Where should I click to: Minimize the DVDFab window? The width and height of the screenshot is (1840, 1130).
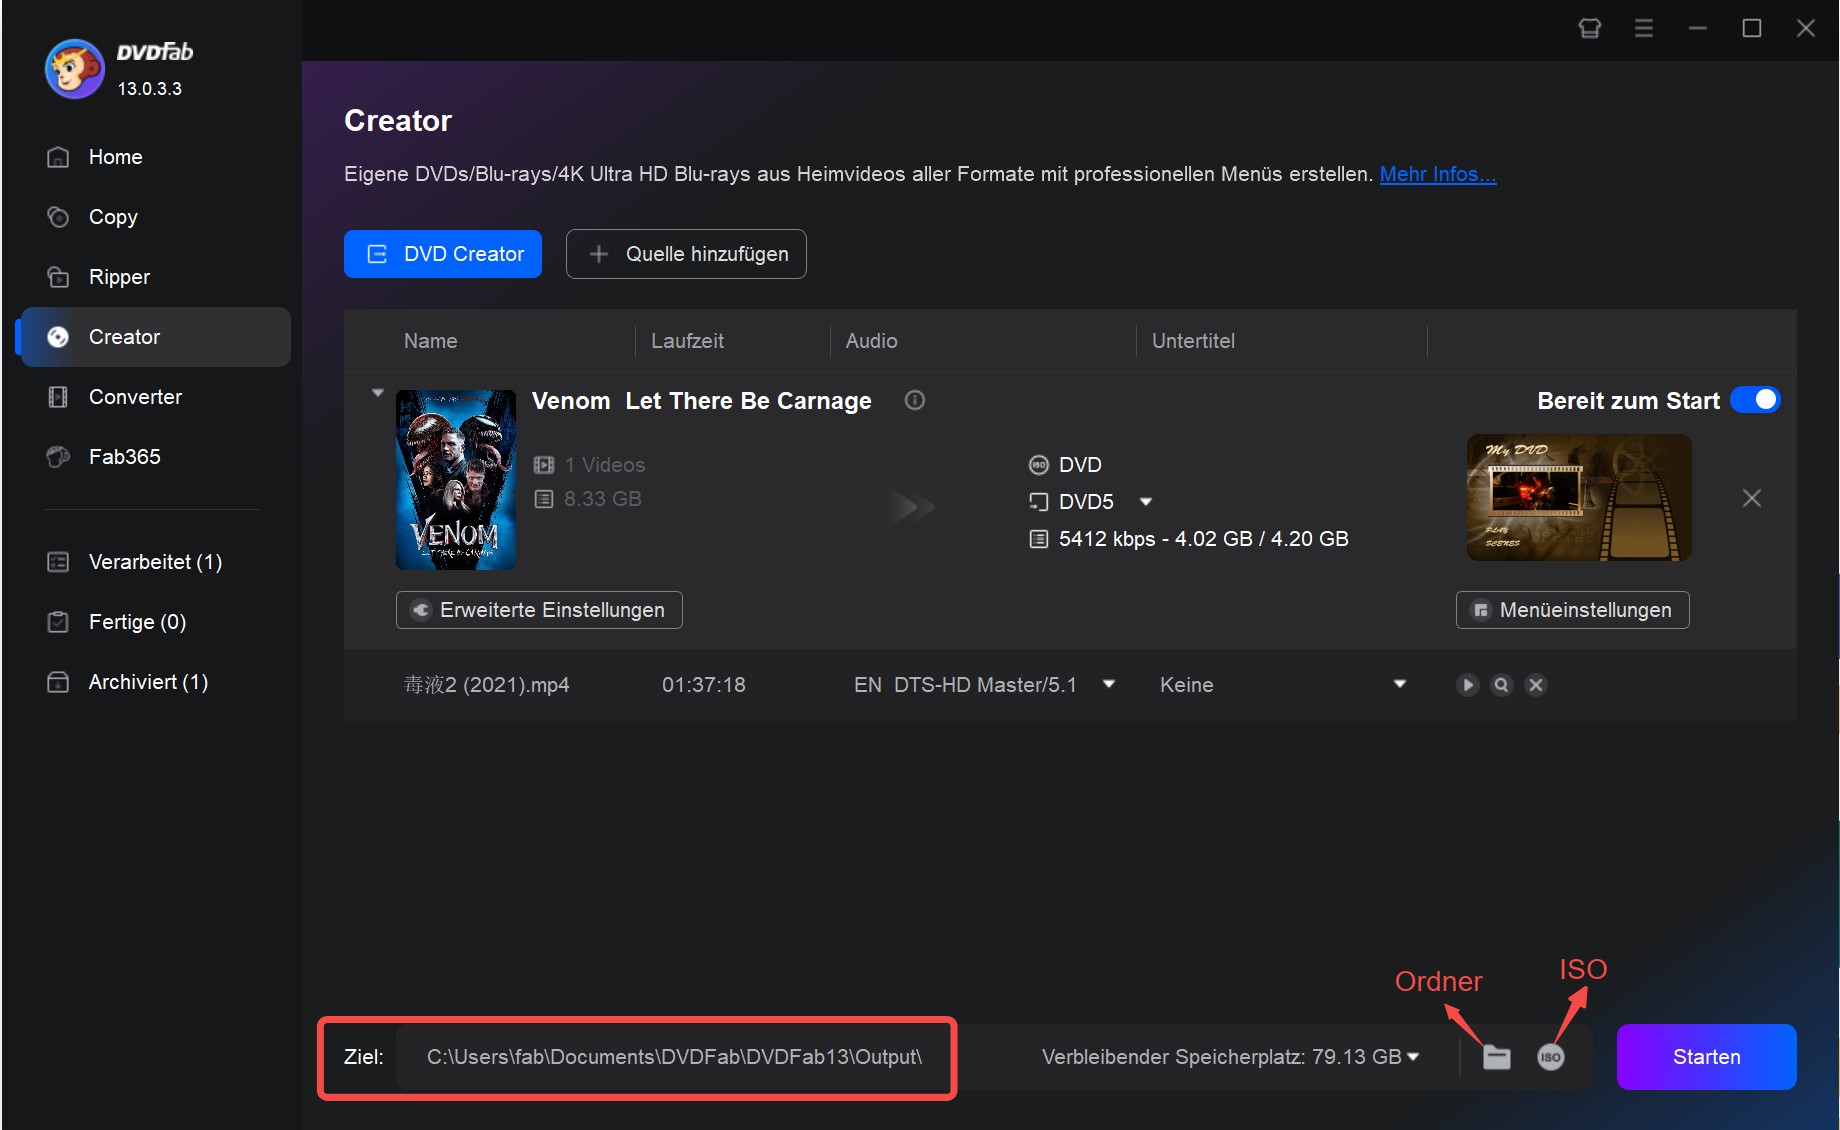(1698, 28)
